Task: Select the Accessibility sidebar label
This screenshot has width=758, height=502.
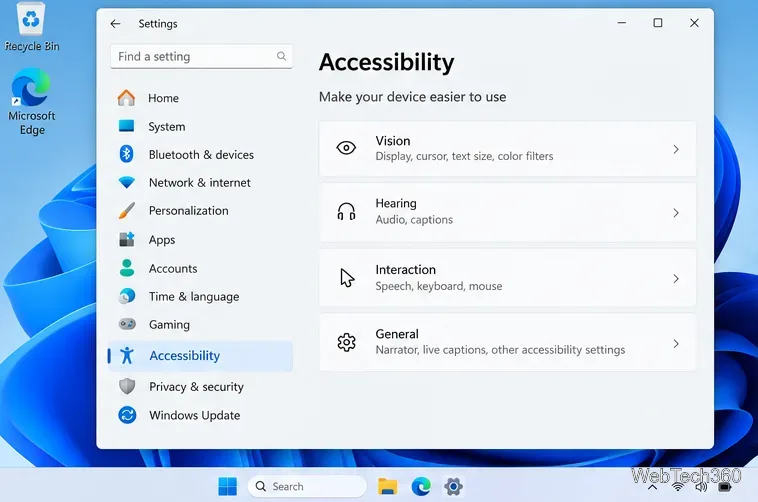Action: (184, 355)
